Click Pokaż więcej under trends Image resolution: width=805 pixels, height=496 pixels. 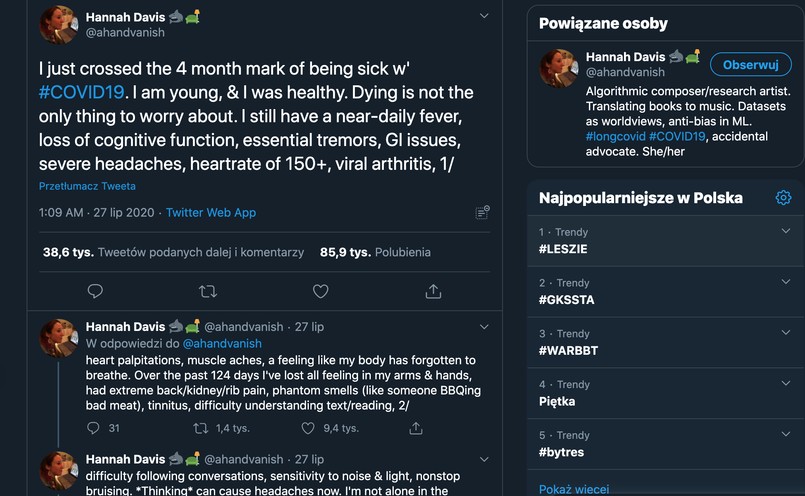(x=574, y=489)
